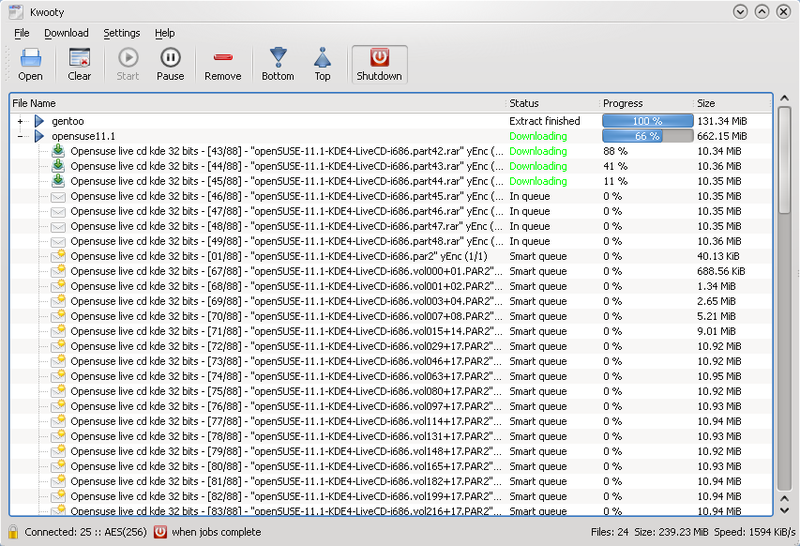Toggle the Shutdown toolbar button
This screenshot has width=800, height=546.
[x=379, y=64]
